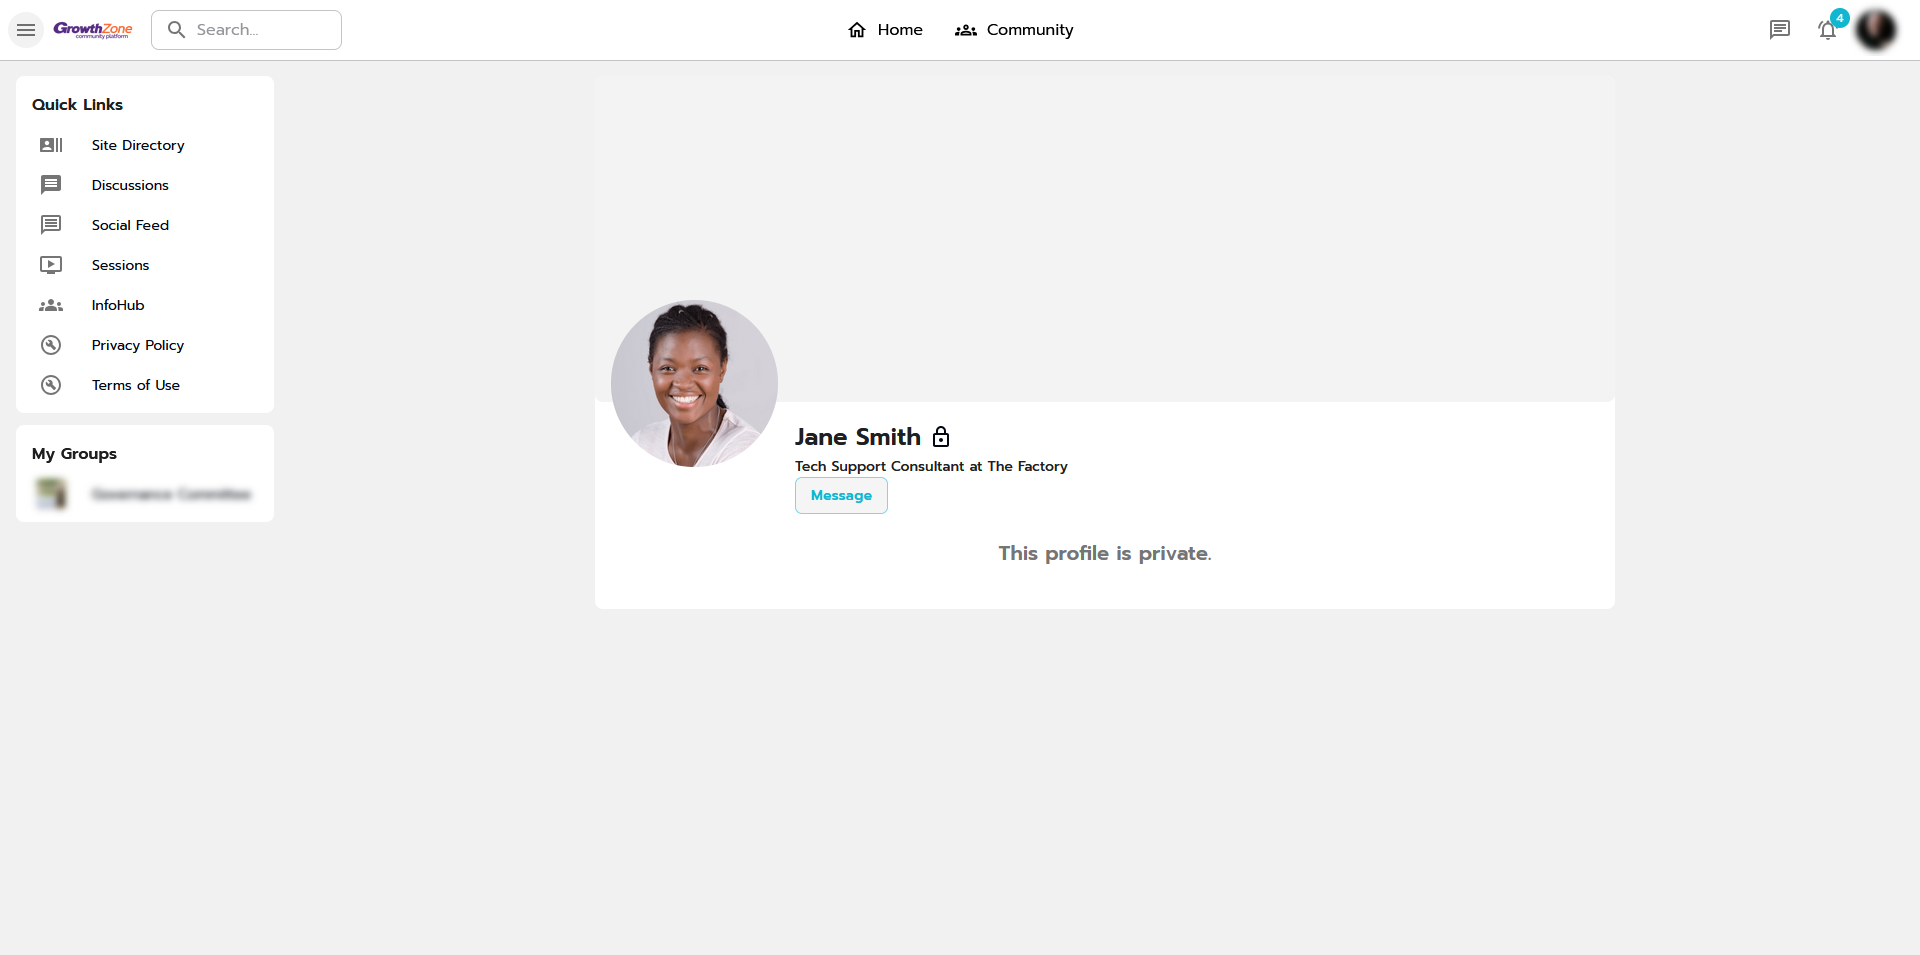Open the blurred group under My Groups
The height and width of the screenshot is (955, 1920).
(x=145, y=494)
